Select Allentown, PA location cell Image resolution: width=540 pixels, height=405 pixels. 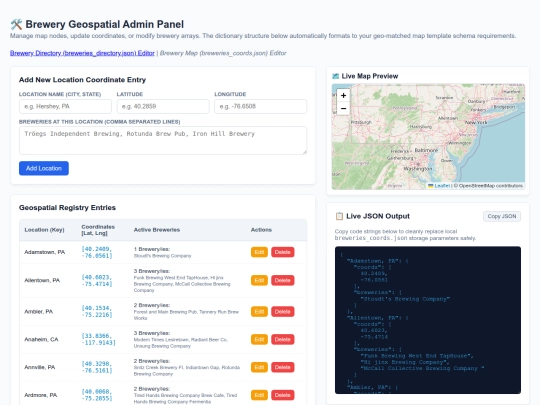42,280
